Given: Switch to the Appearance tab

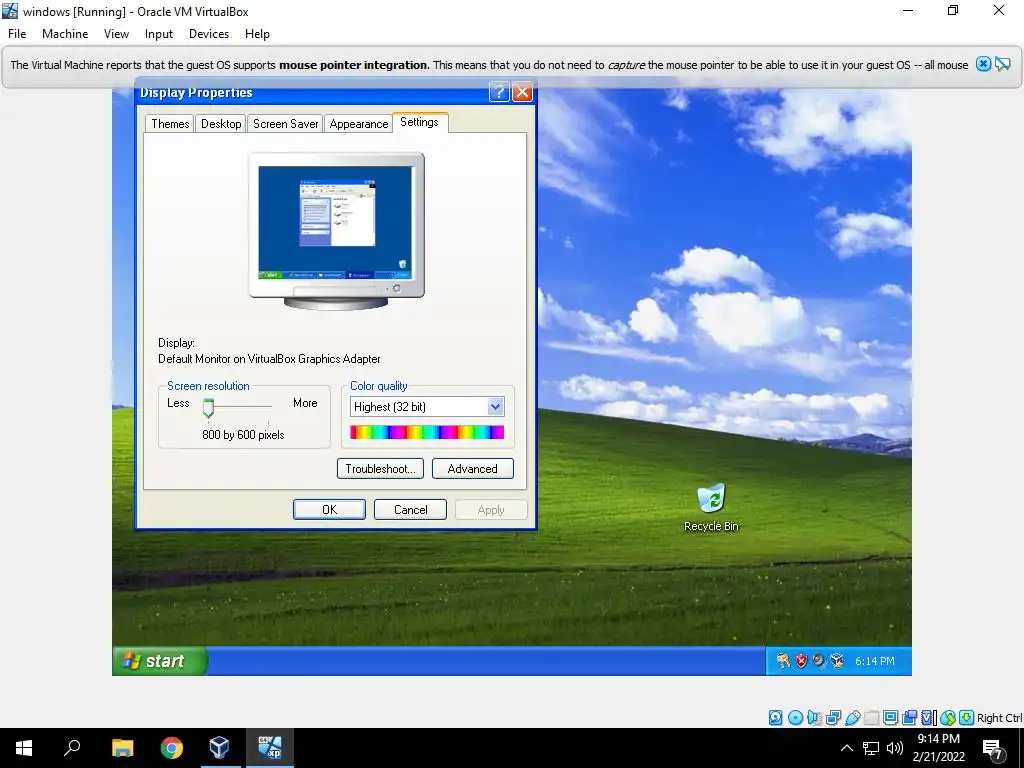Looking at the screenshot, I should click(359, 123).
